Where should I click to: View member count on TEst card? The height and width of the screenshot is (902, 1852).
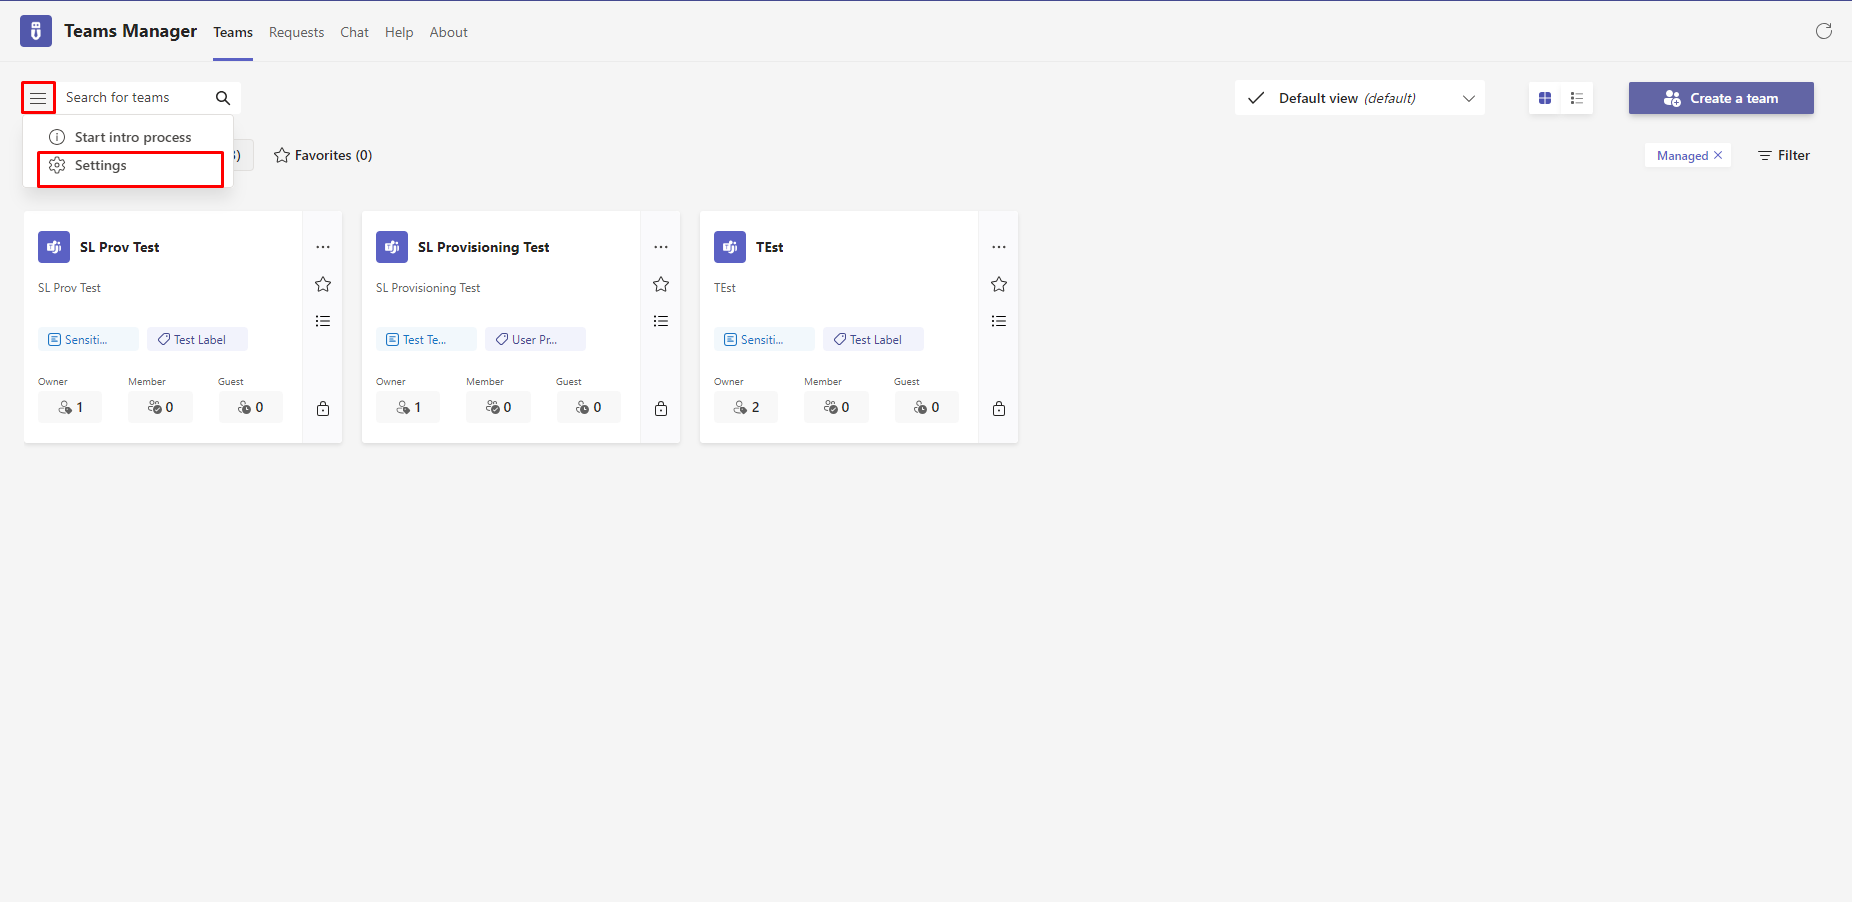pos(836,407)
